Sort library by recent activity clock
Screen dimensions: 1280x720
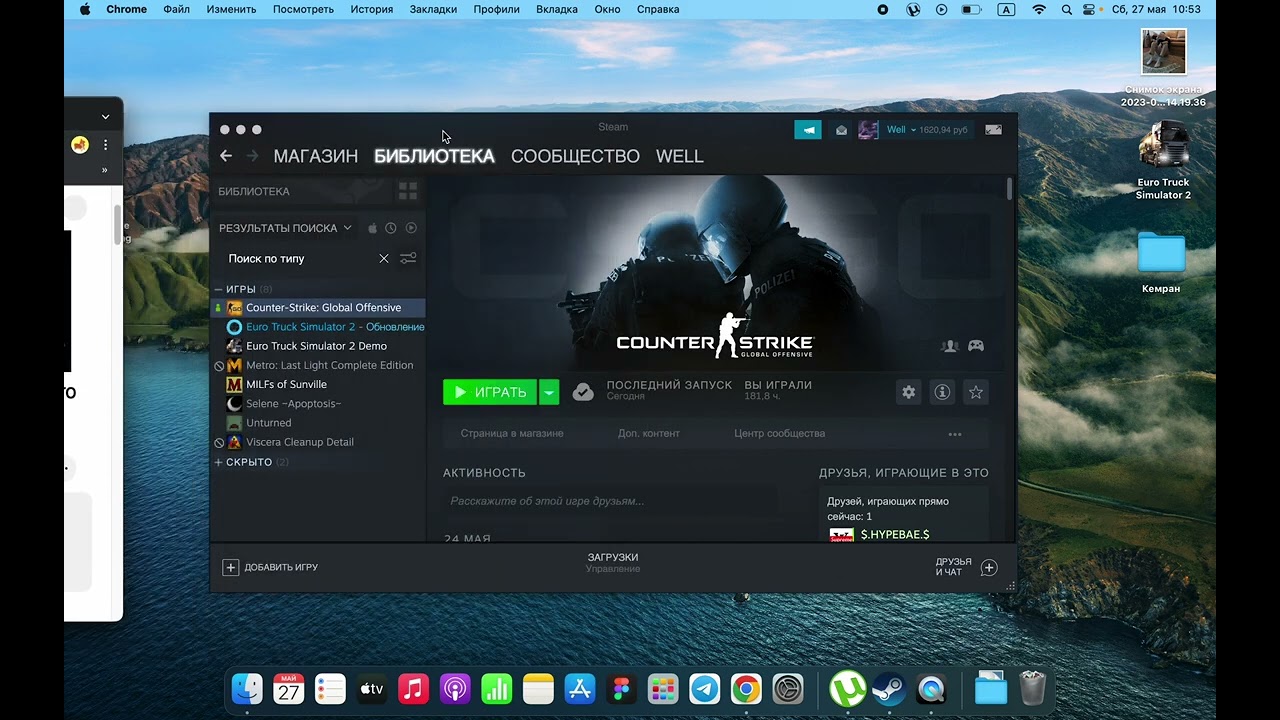coord(391,228)
